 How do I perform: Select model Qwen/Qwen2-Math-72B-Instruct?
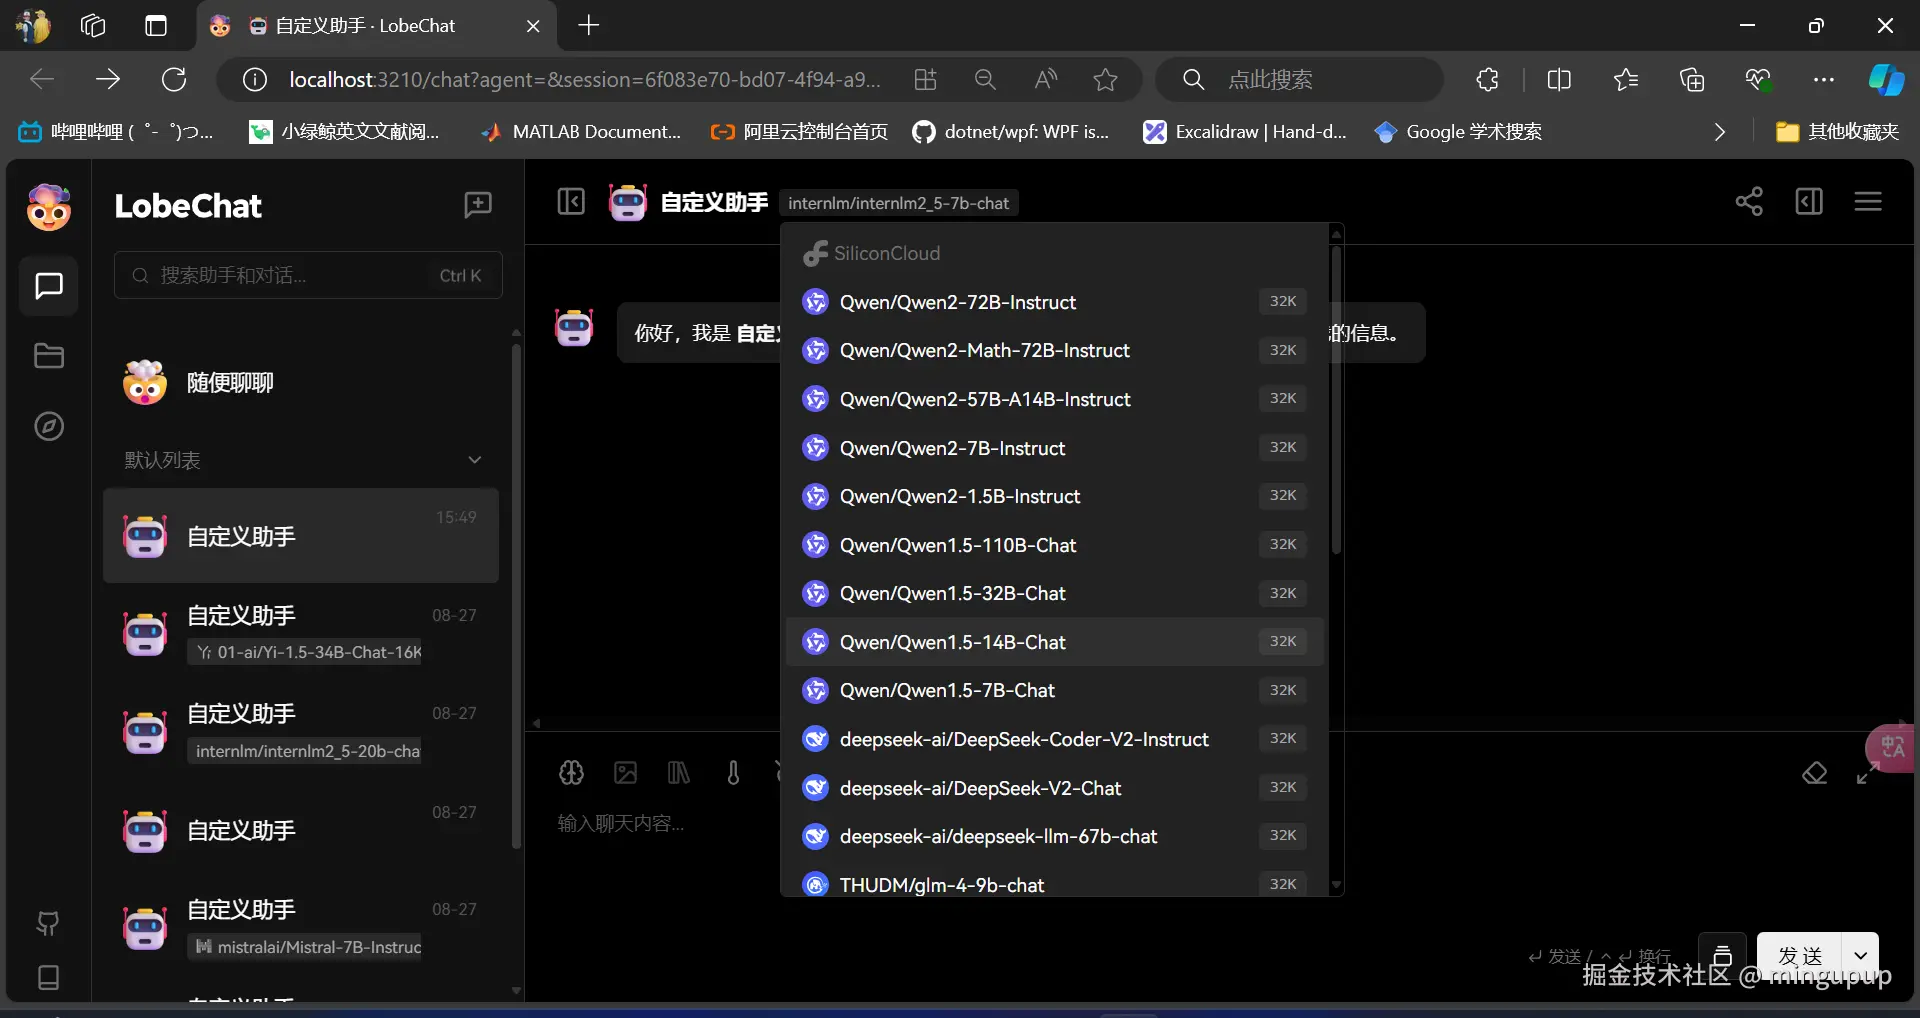[1055, 351]
